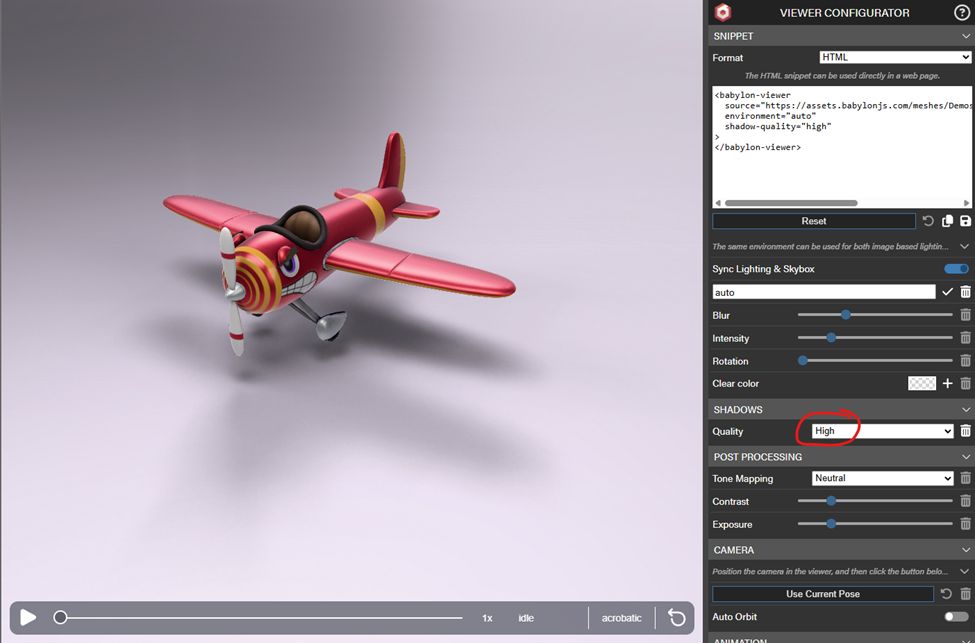This screenshot has width=975, height=643.
Task: Click the snippet horizontal scrollbar
Action: pyautogui.click(x=791, y=203)
